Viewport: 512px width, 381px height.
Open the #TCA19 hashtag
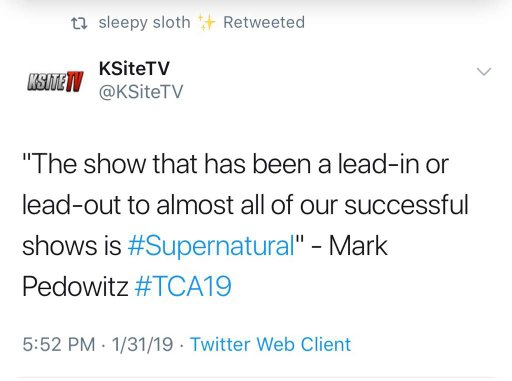(183, 286)
